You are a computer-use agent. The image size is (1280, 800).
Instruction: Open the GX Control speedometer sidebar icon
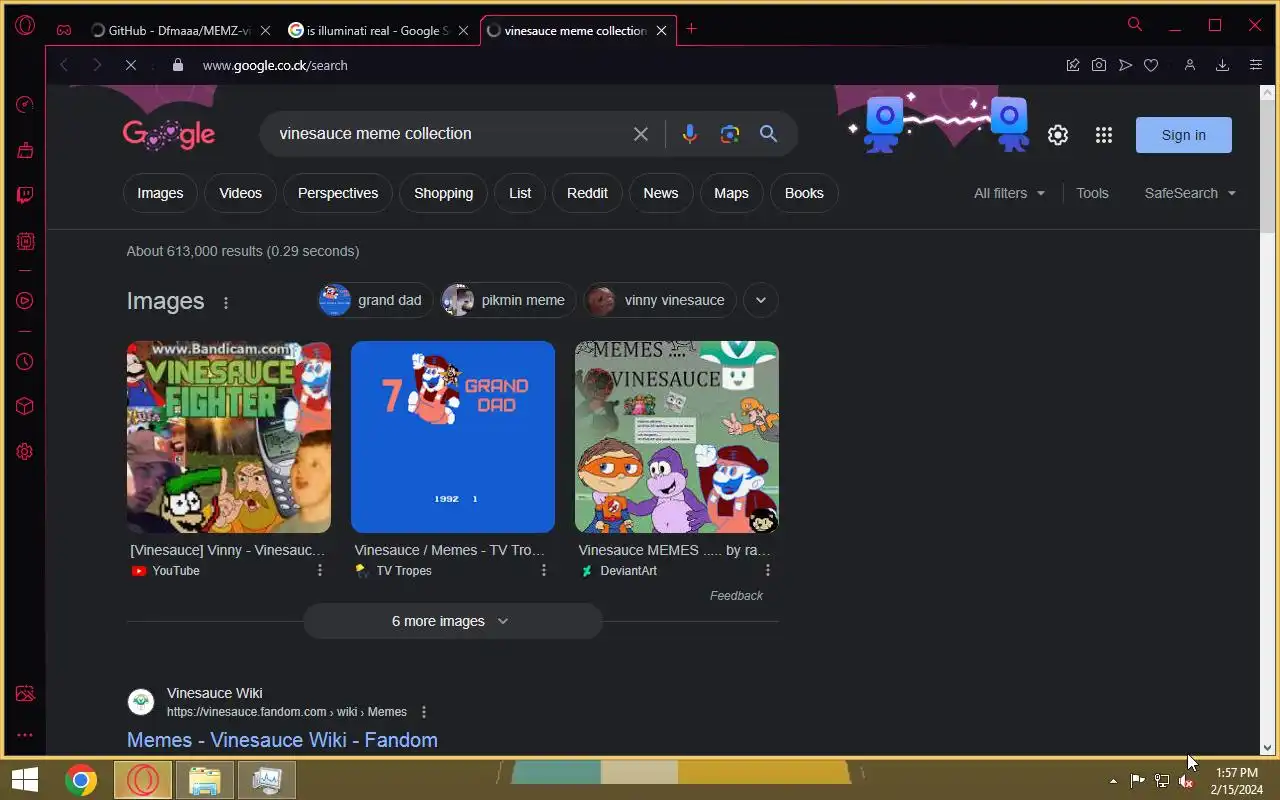click(25, 105)
